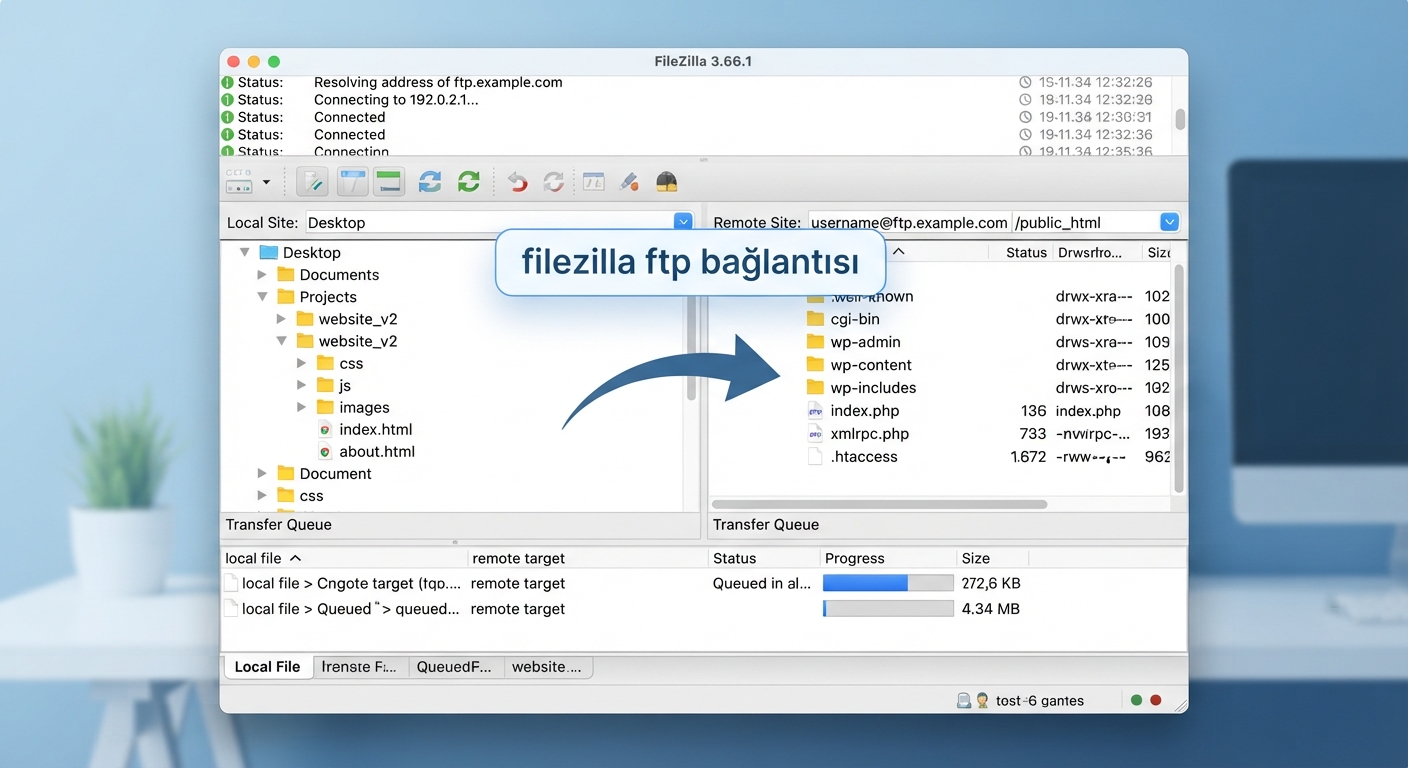Click the green process queue arrows icon
The height and width of the screenshot is (768, 1408).
(468, 182)
